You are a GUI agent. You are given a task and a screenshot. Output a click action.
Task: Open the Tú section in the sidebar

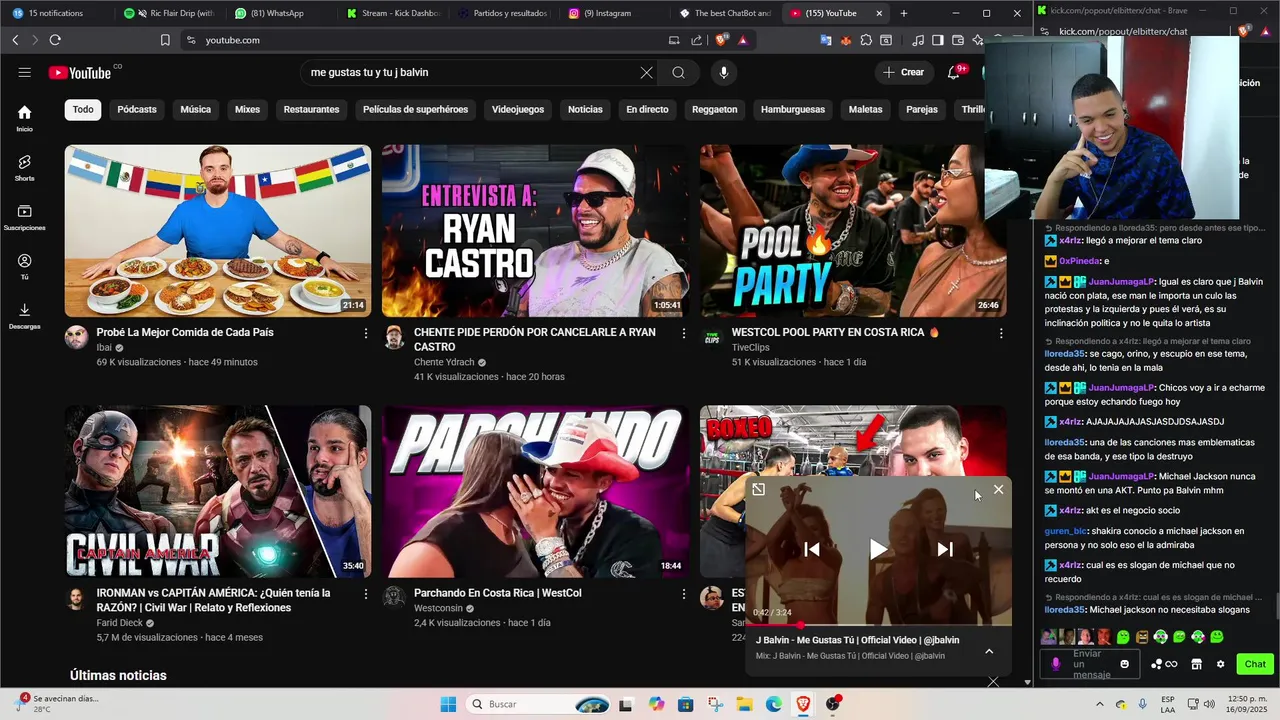pos(24,266)
